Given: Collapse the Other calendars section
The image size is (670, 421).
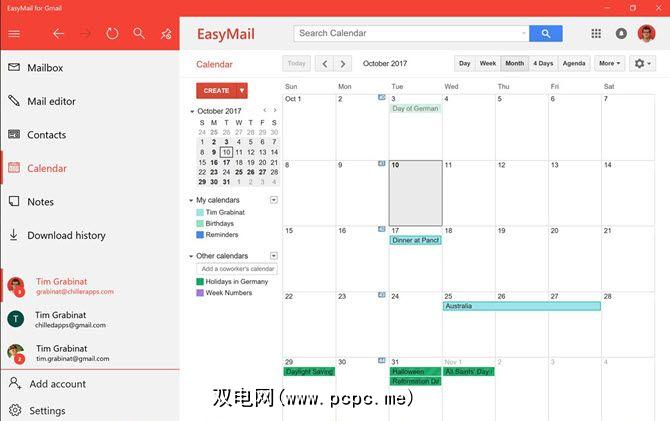Looking at the screenshot, I should [x=191, y=256].
